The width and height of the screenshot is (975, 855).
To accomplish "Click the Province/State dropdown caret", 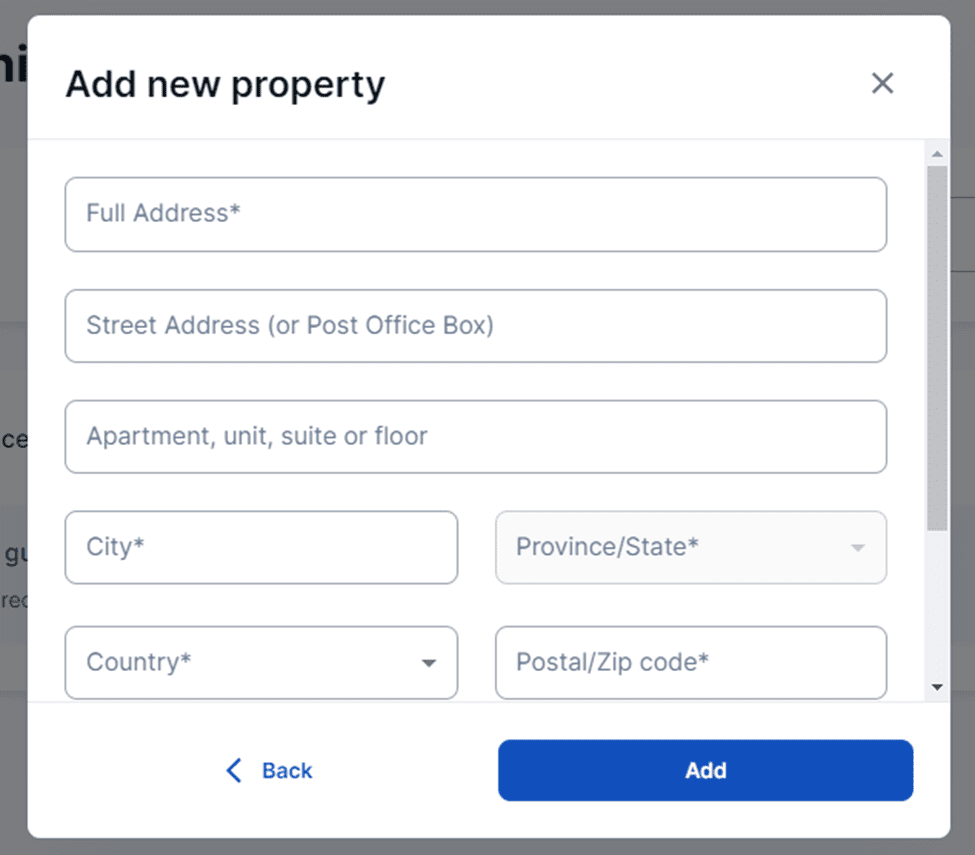I will click(857, 548).
